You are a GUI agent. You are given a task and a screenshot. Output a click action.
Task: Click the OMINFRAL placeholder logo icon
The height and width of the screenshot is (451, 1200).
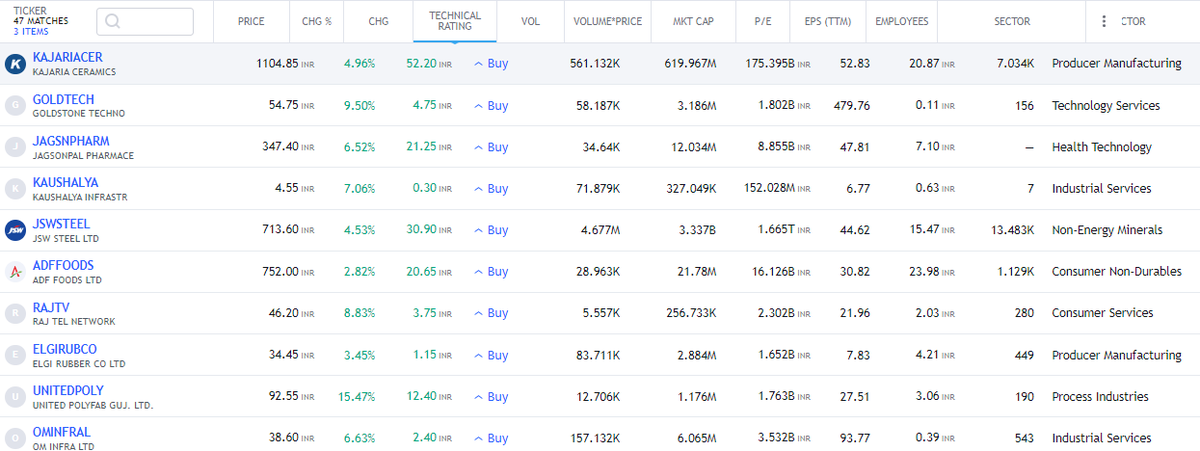click(15, 438)
